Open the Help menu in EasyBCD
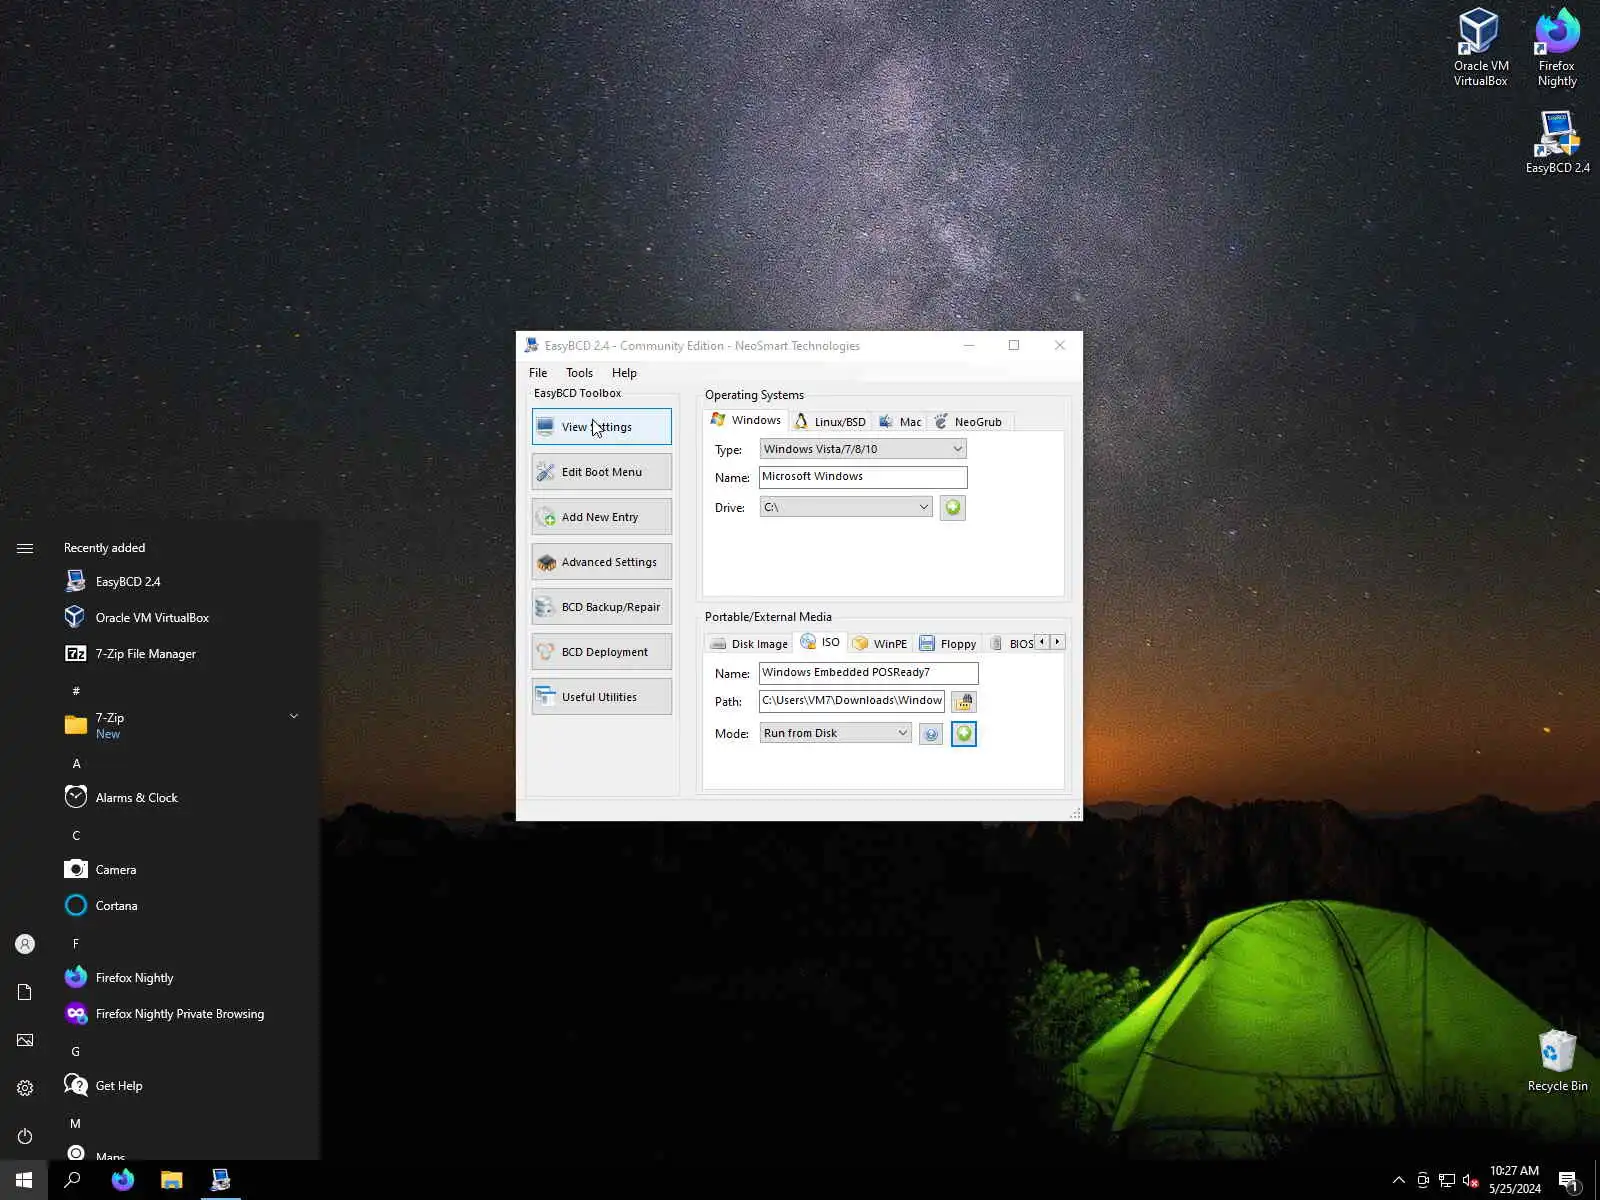 pos(624,373)
